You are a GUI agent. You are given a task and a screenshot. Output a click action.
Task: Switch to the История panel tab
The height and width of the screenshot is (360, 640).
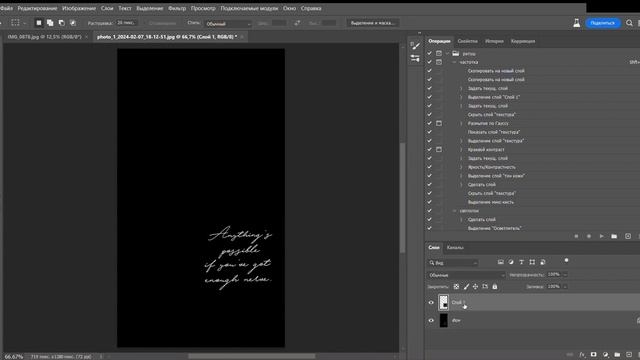point(494,41)
